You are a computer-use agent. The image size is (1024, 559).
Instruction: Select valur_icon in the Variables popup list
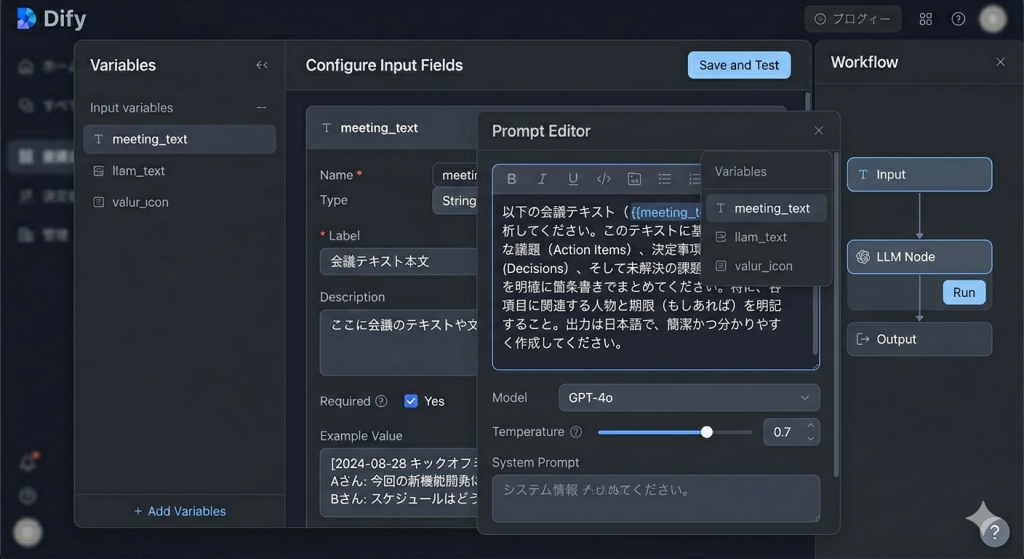[763, 266]
